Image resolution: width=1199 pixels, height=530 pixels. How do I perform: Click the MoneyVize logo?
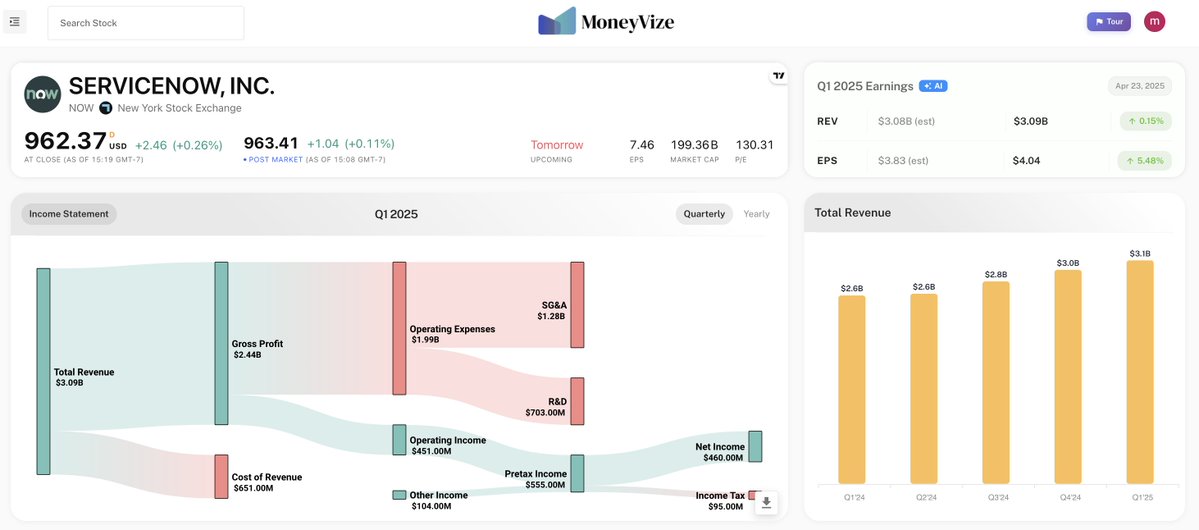coord(606,22)
